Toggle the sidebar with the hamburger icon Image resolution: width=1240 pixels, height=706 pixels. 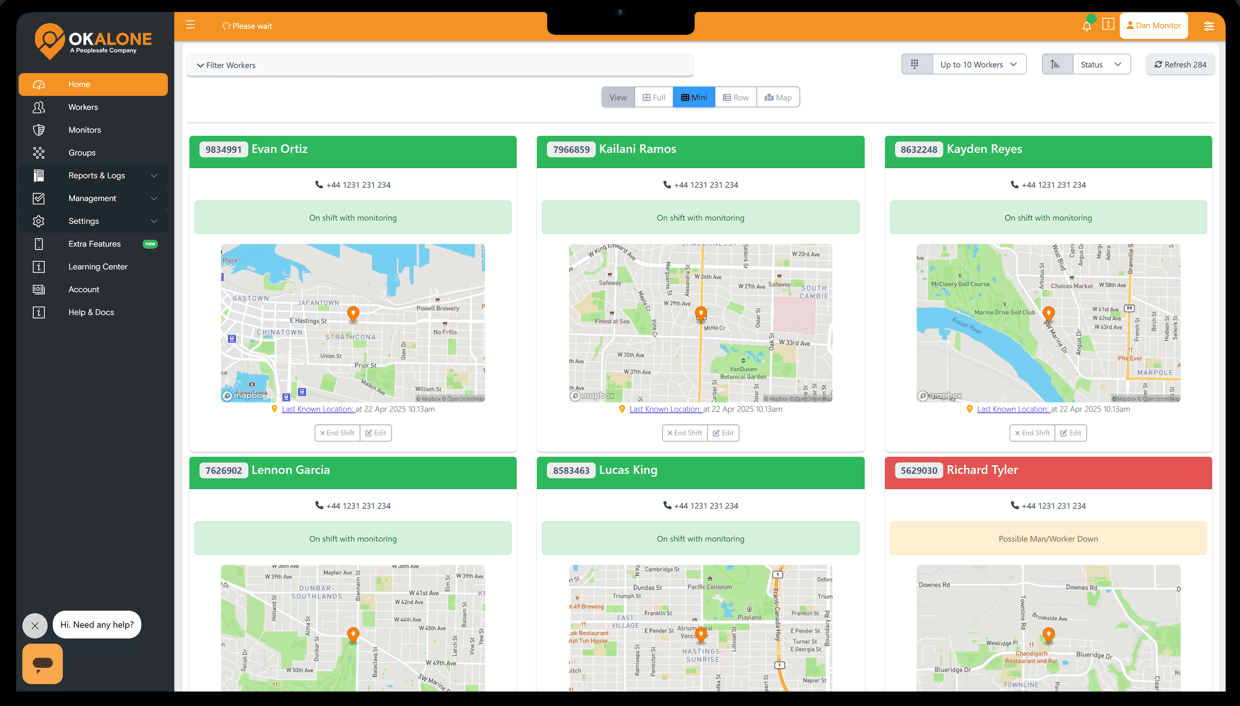coord(191,25)
